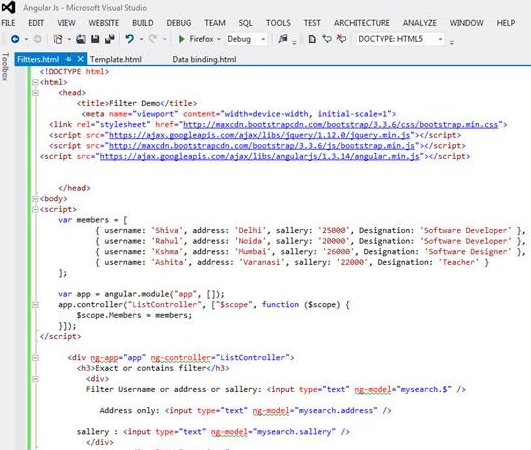Open the VIEW menu
Viewport: 531px width, 450px height.
pyautogui.click(x=66, y=23)
